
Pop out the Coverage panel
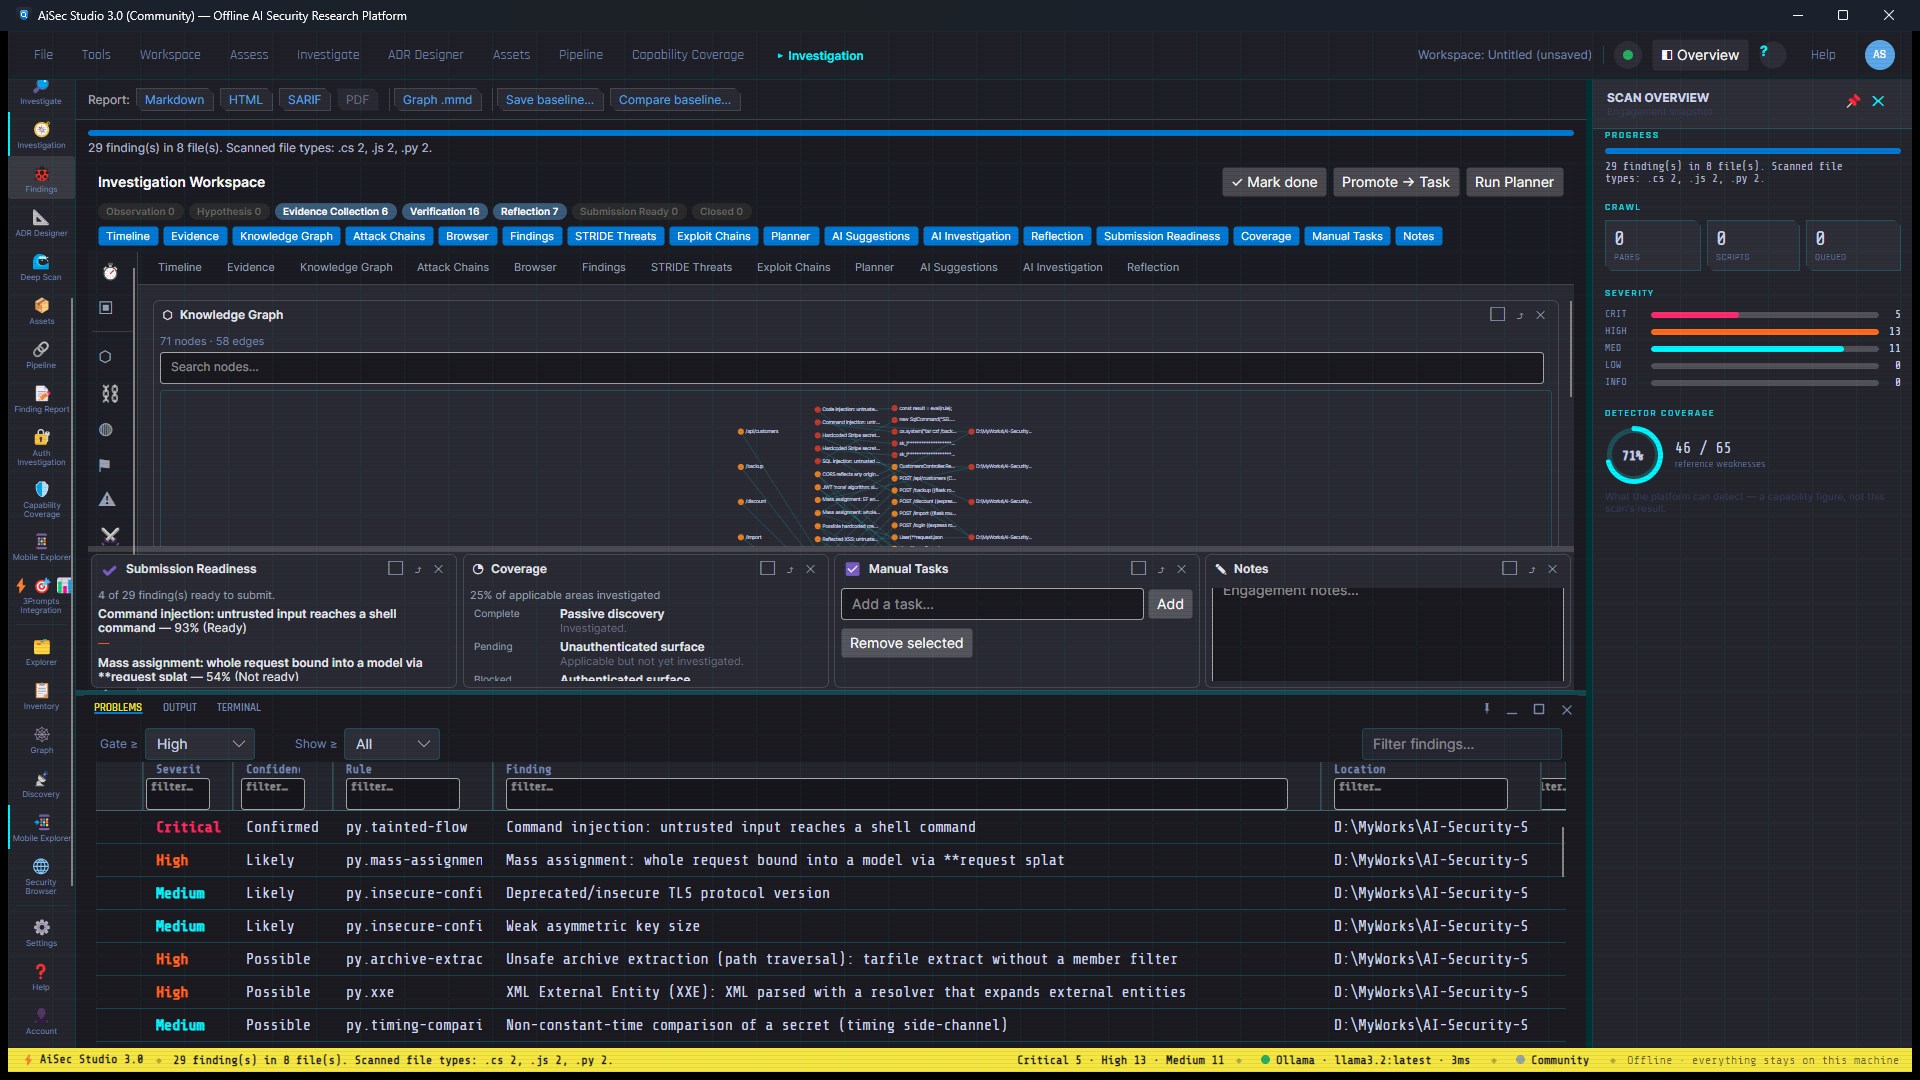(x=789, y=569)
